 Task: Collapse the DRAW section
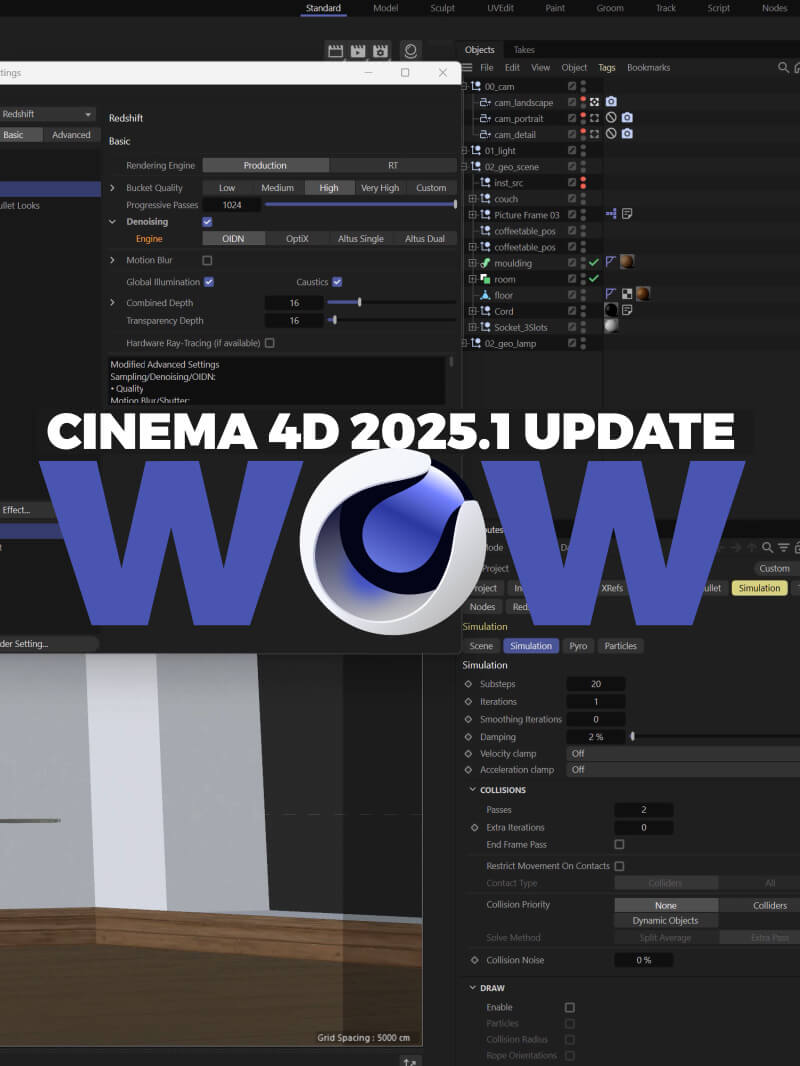click(x=473, y=987)
